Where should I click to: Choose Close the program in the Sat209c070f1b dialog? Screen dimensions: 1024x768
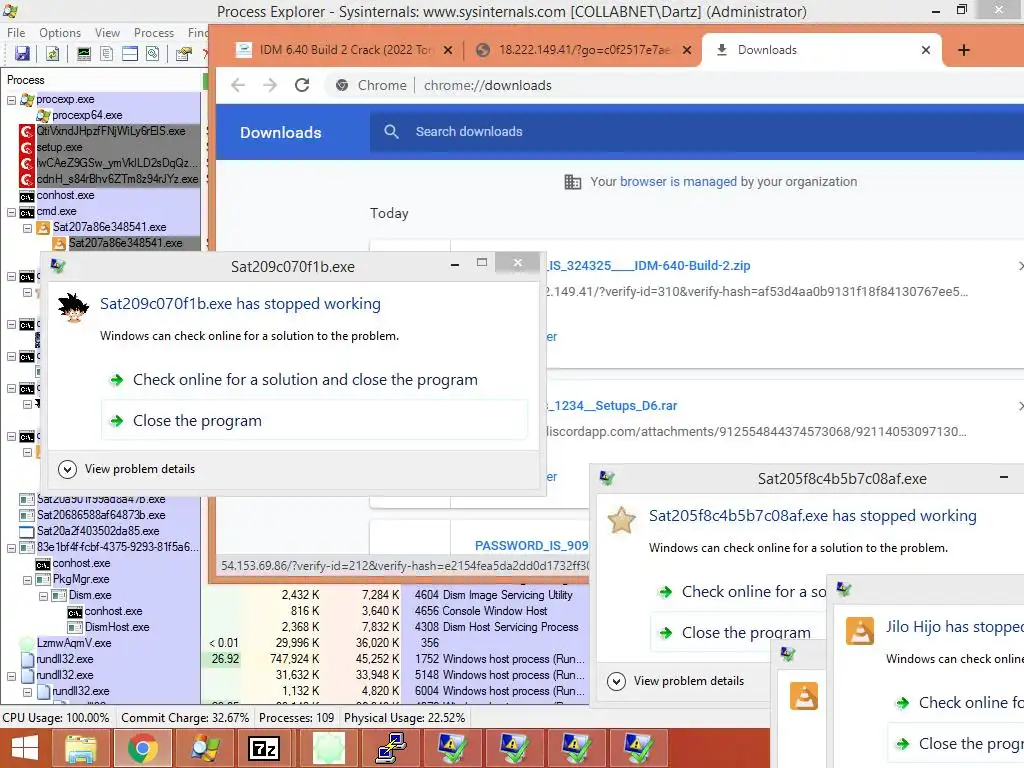[315, 421]
